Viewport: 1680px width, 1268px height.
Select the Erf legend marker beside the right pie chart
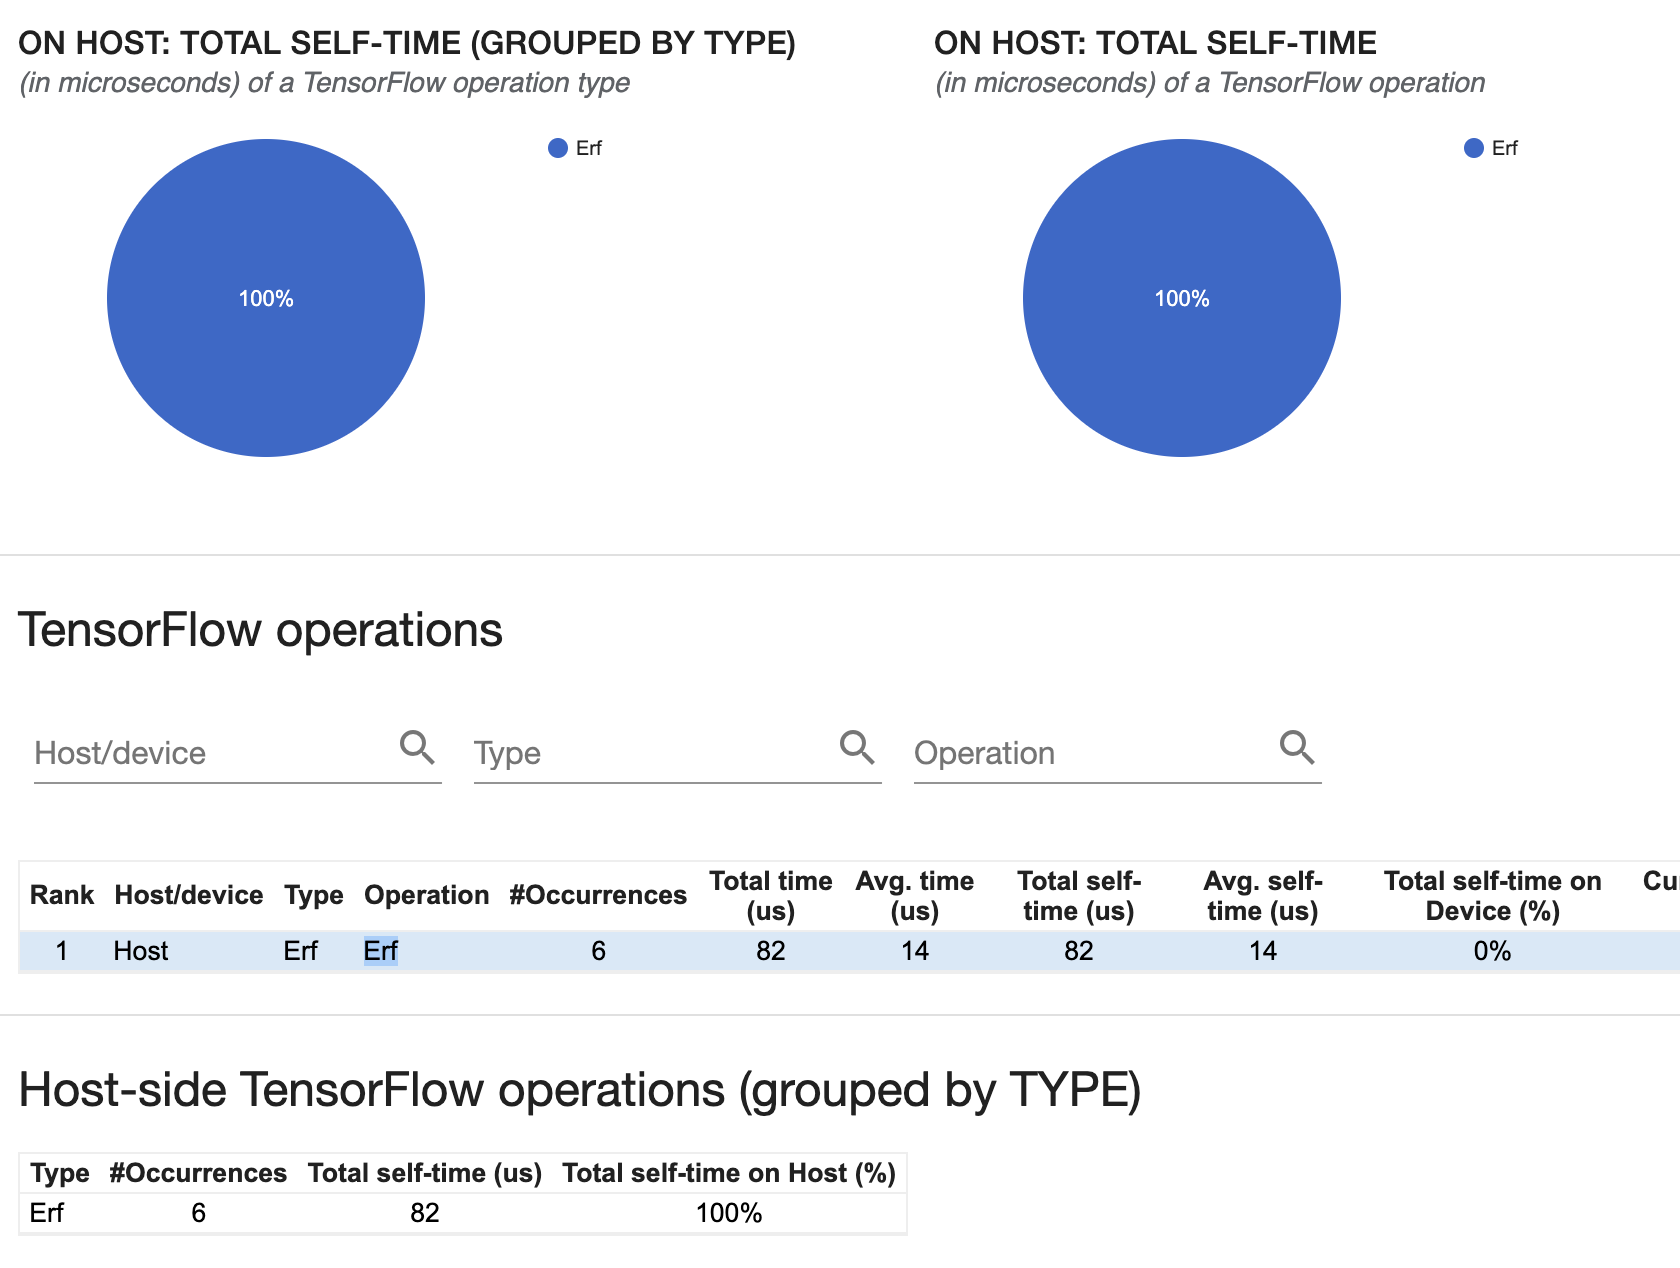tap(1473, 148)
